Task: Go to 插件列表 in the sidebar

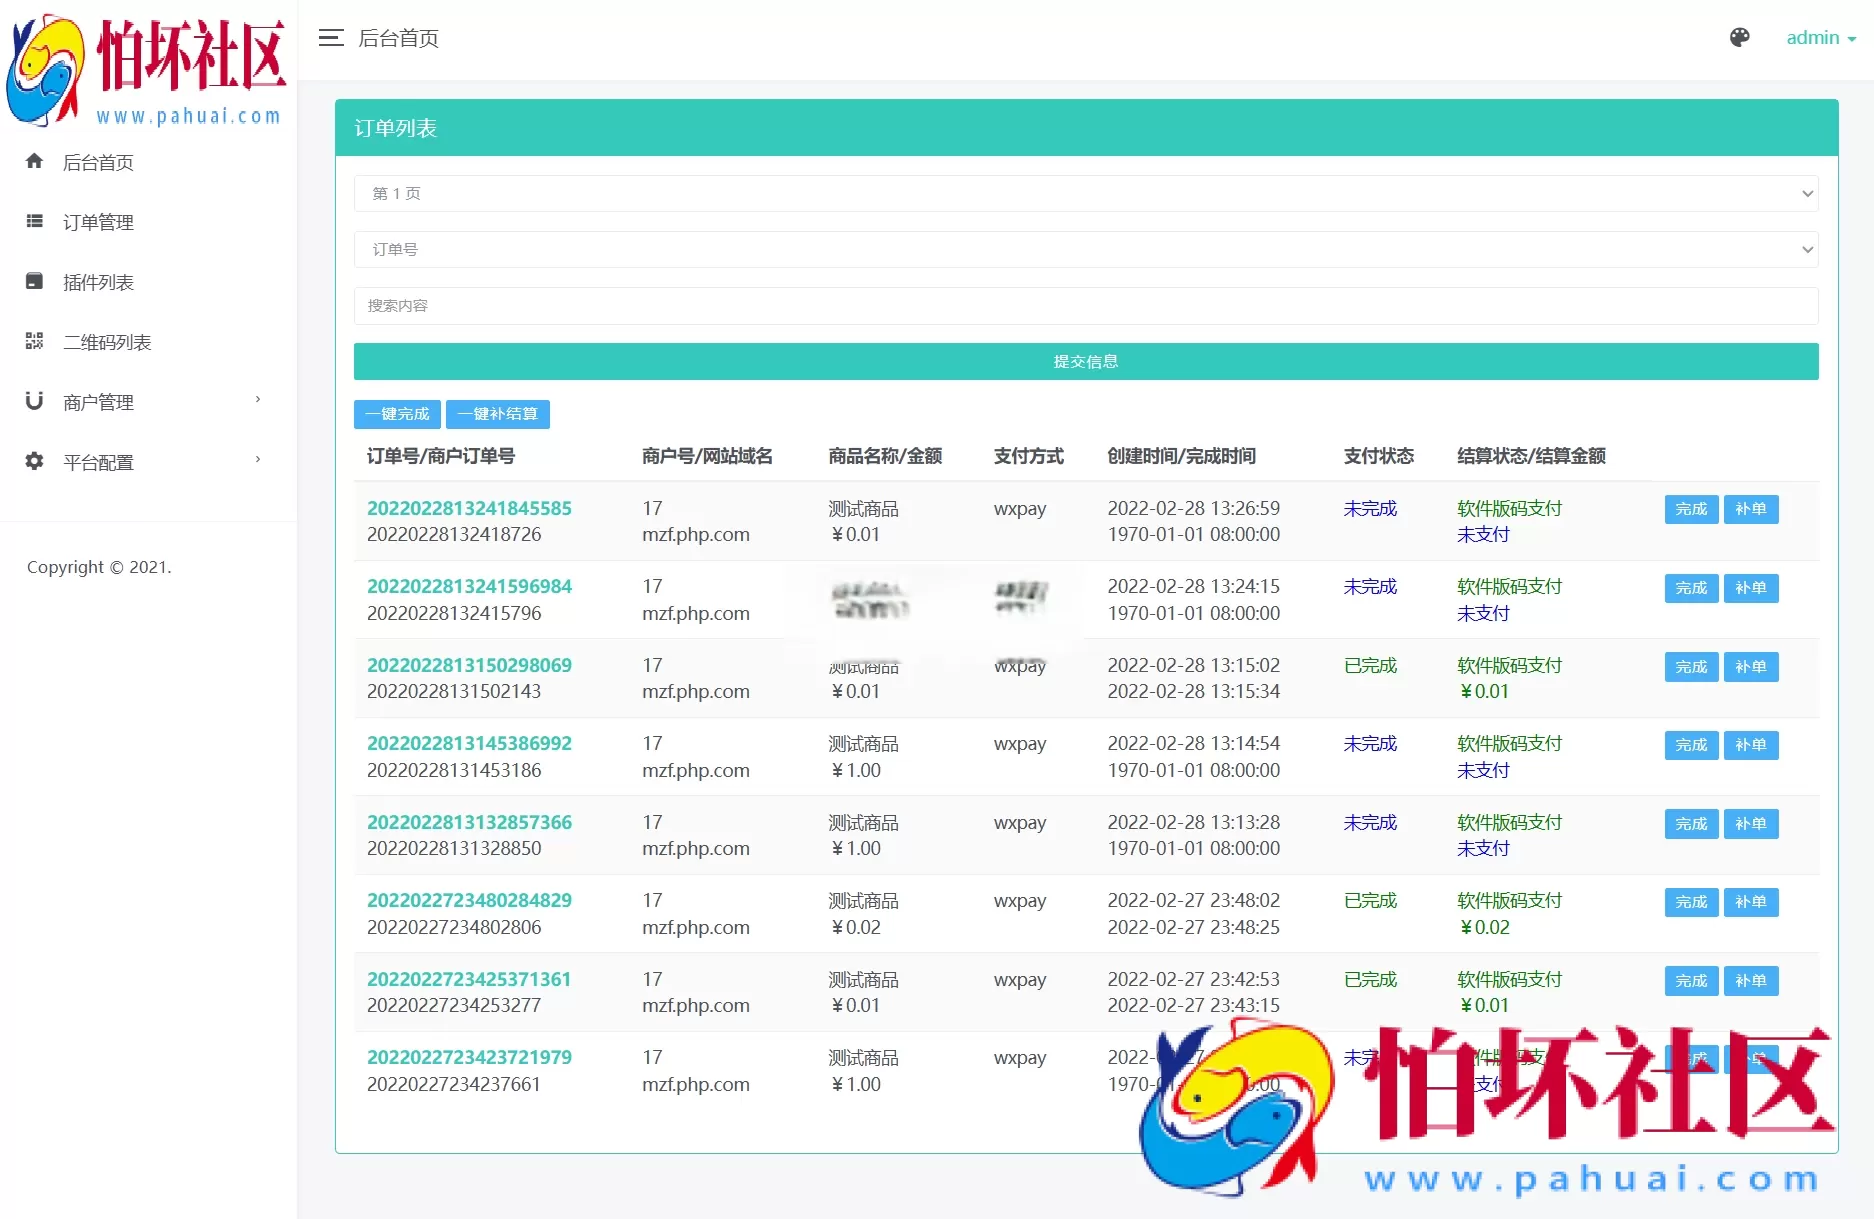Action: point(98,282)
